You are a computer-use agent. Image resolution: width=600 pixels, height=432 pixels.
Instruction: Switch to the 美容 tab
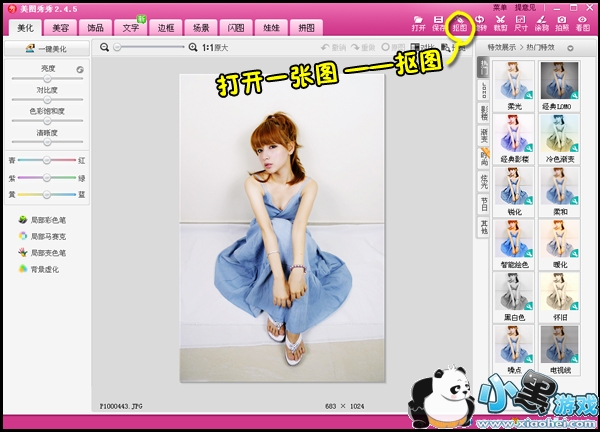(61, 27)
